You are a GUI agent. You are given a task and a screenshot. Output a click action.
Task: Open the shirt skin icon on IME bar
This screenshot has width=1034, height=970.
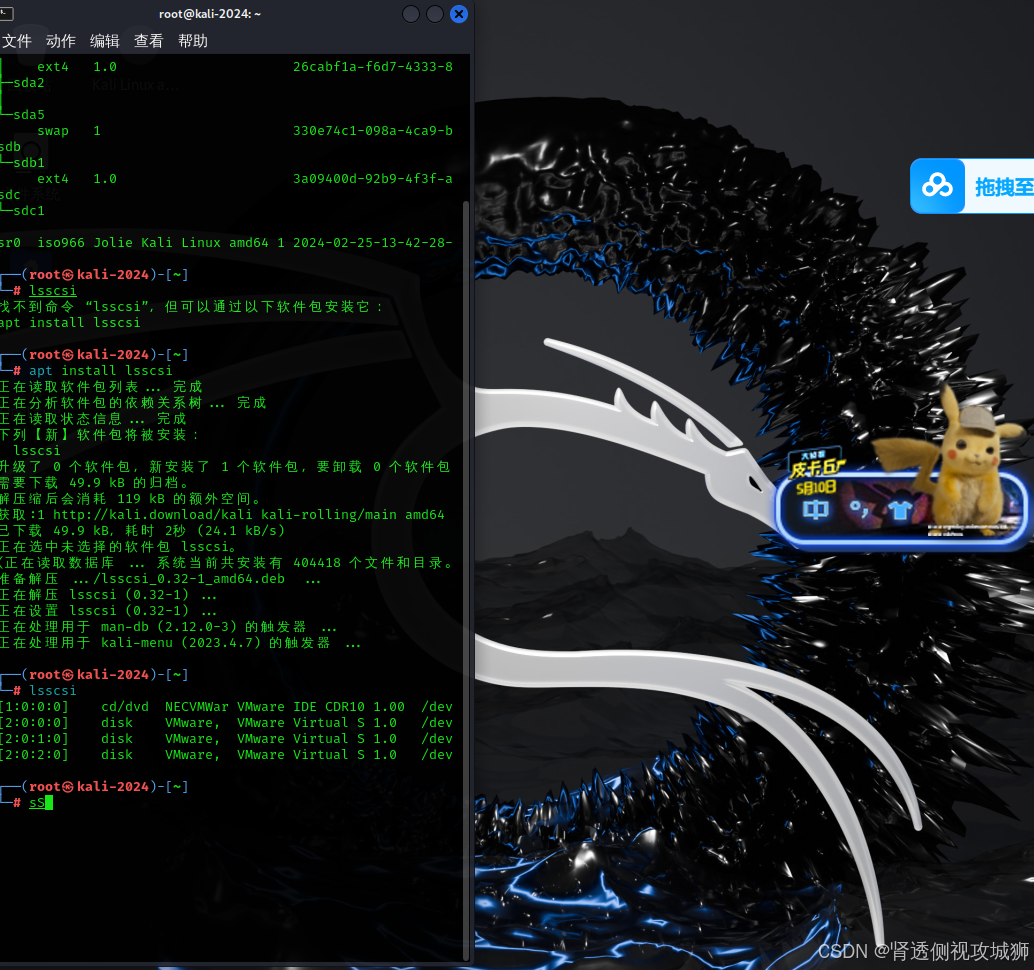tap(899, 510)
